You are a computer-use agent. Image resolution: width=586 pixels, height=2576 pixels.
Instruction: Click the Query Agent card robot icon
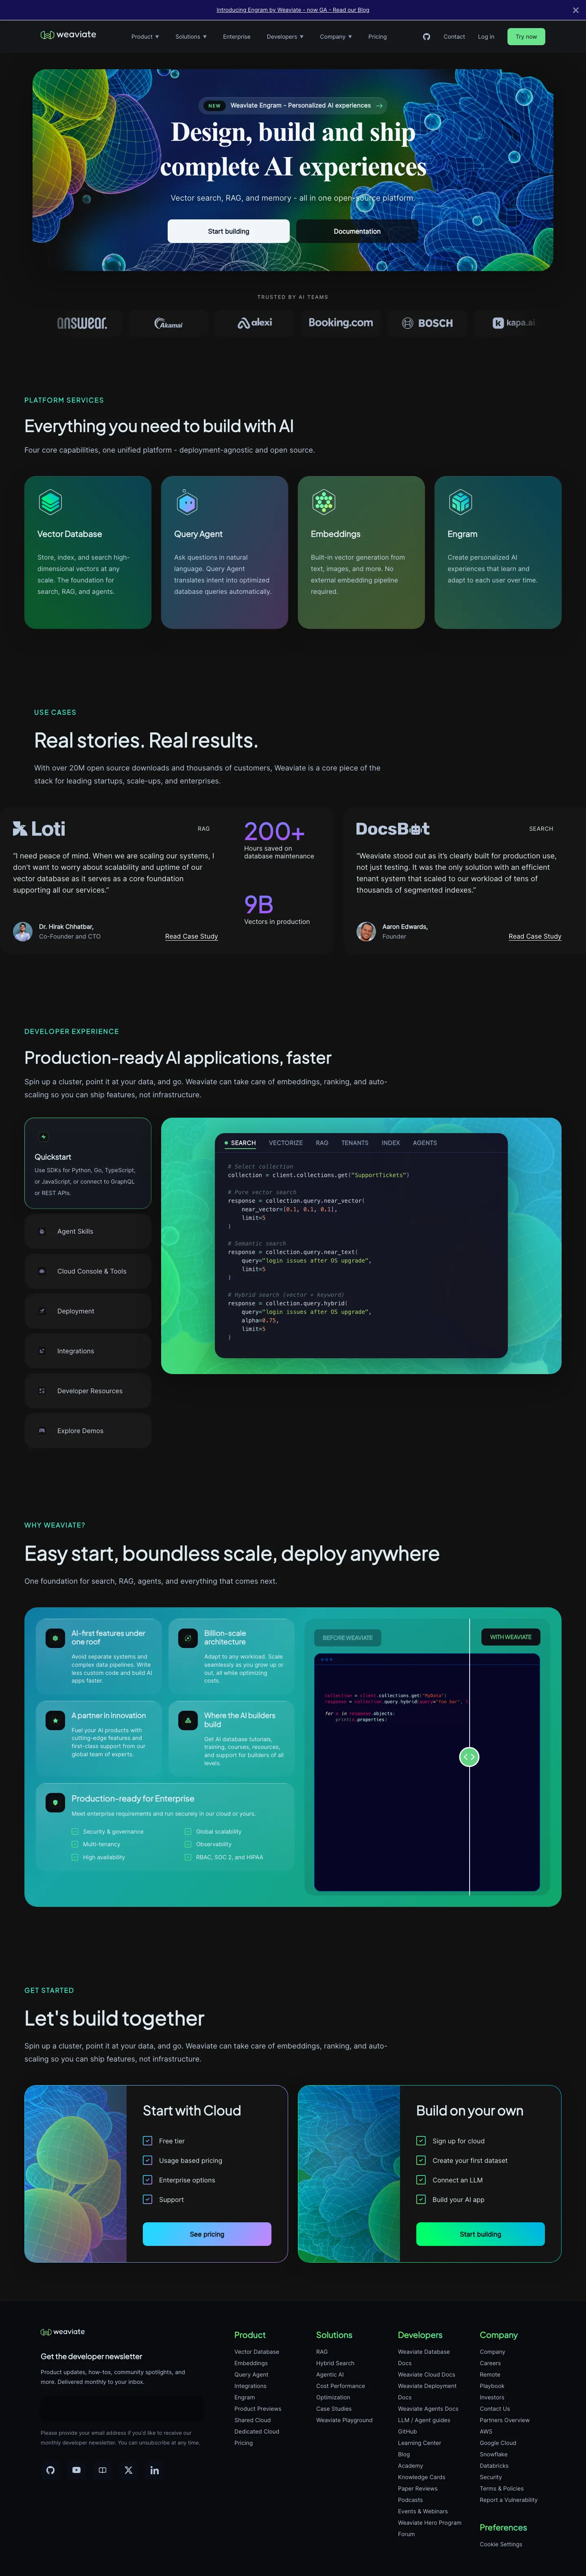click(187, 501)
